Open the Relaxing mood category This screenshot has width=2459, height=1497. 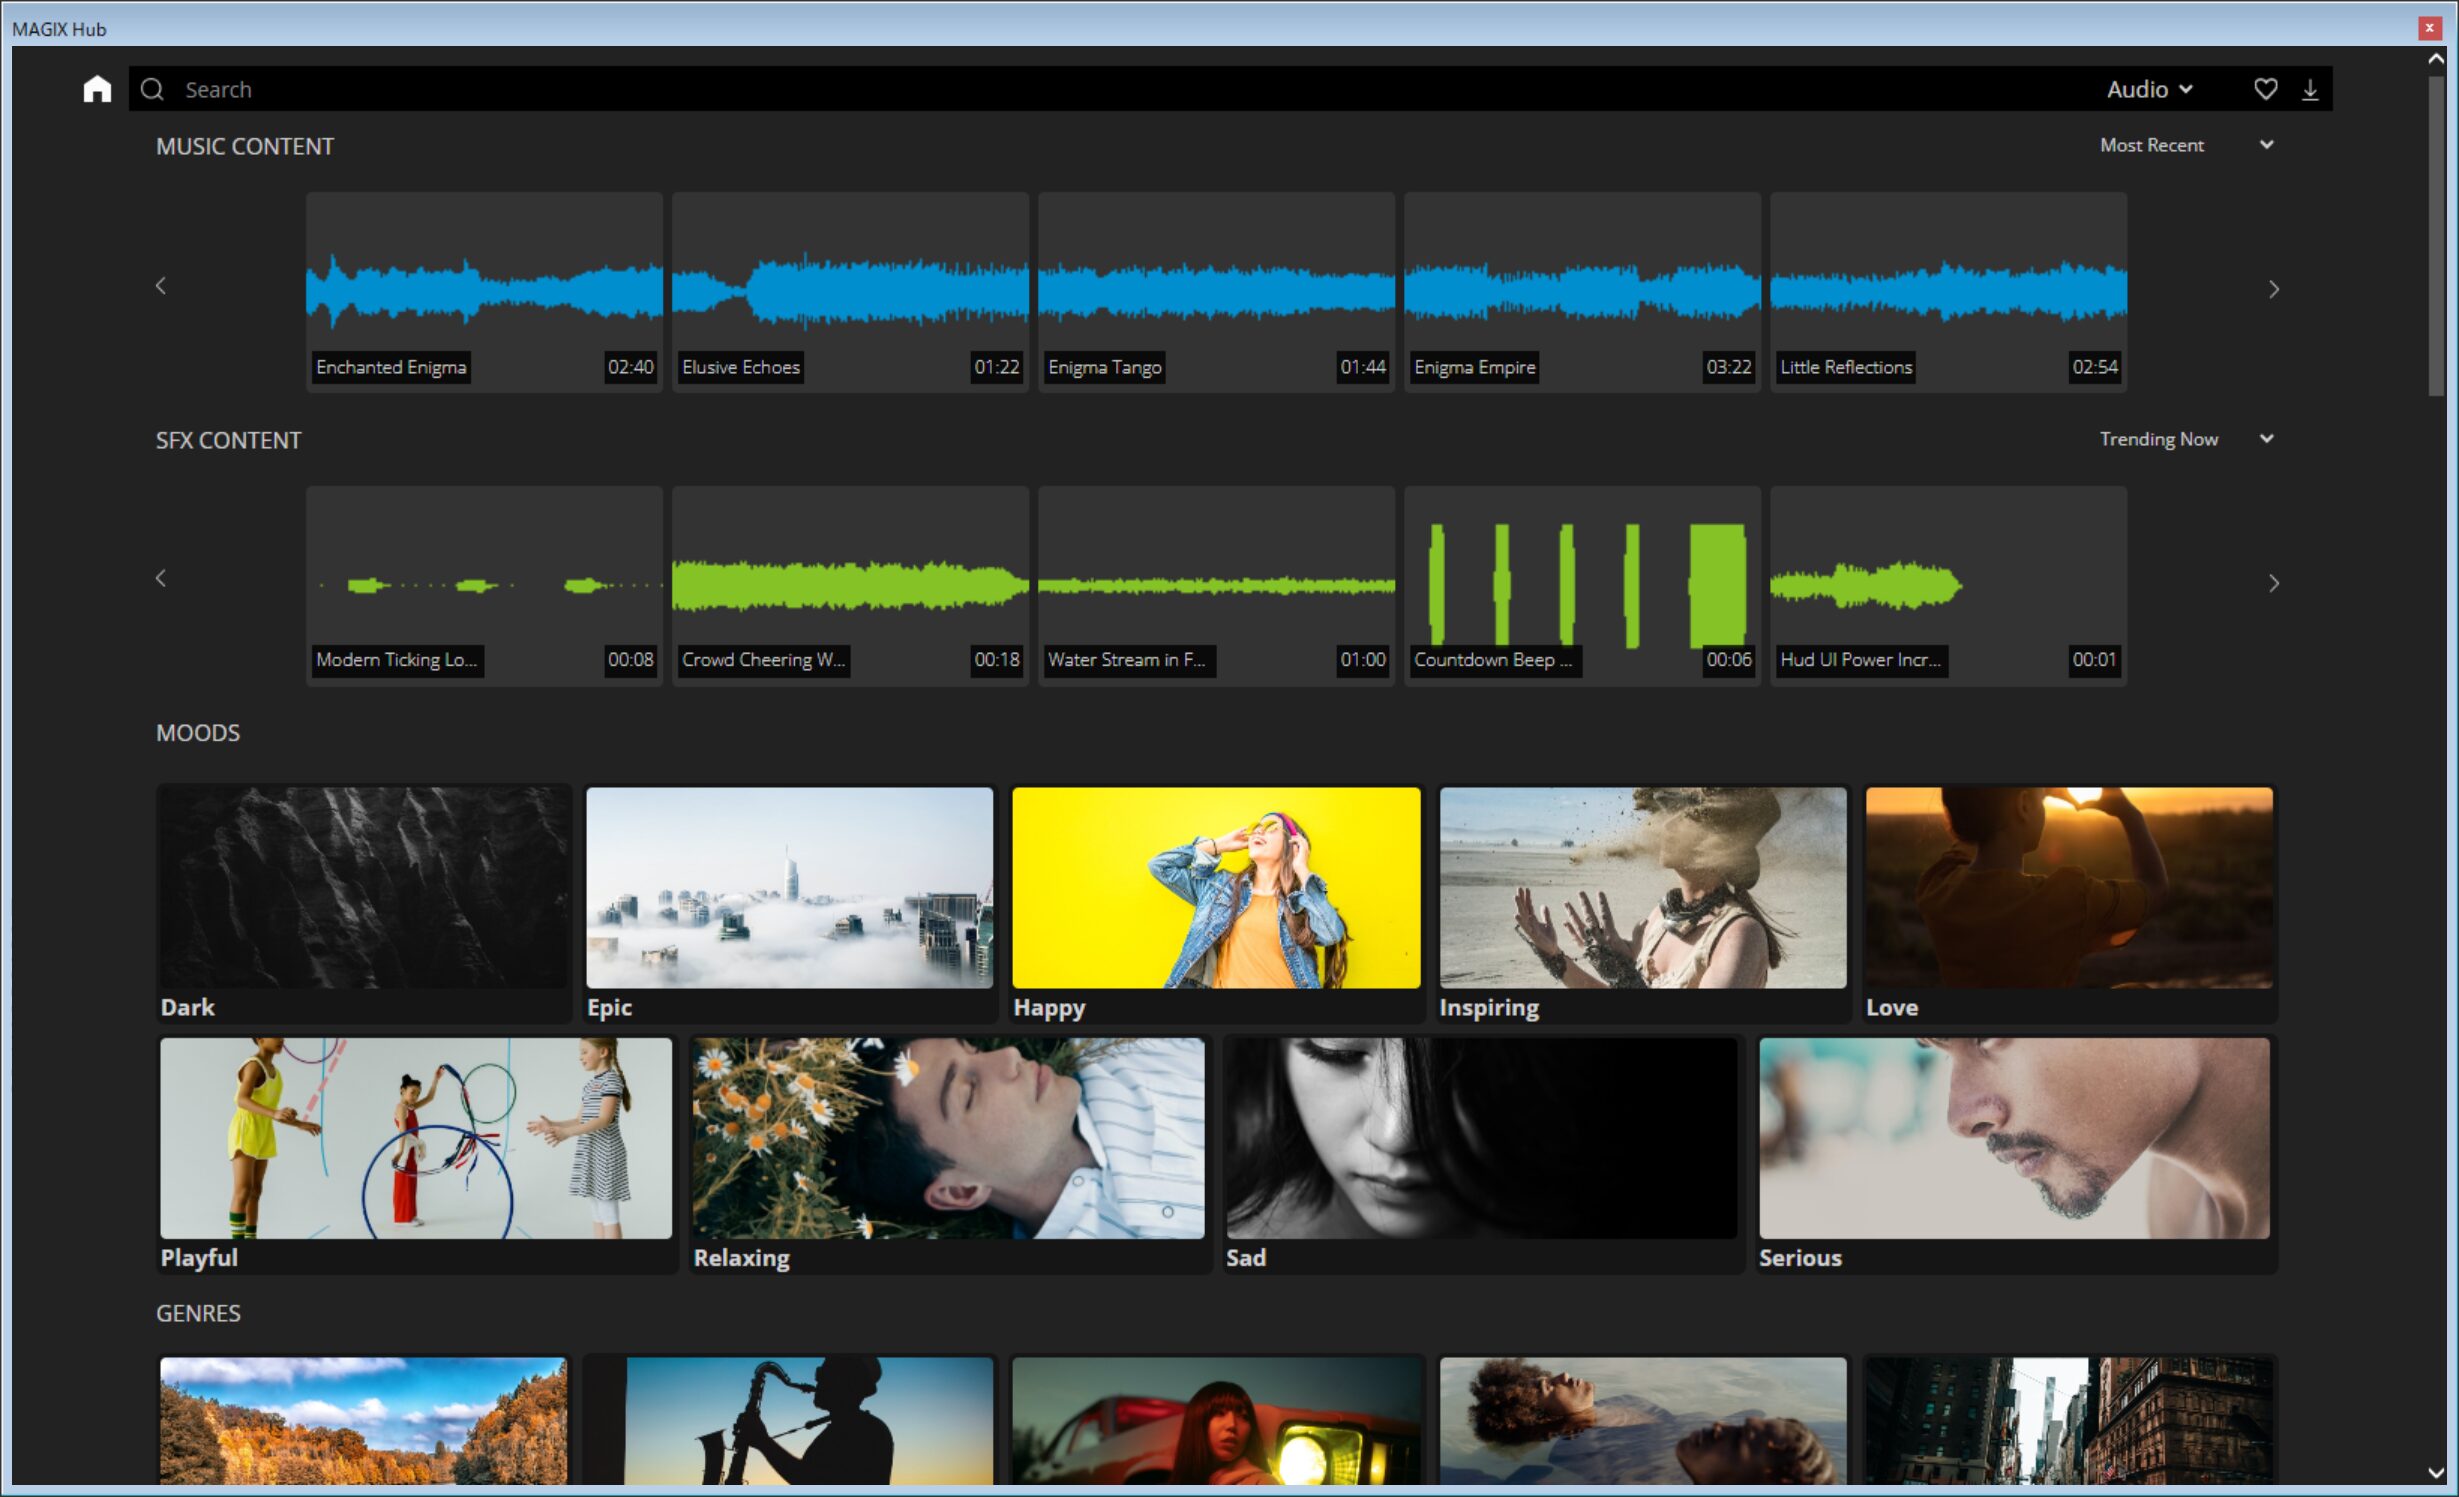point(949,1154)
